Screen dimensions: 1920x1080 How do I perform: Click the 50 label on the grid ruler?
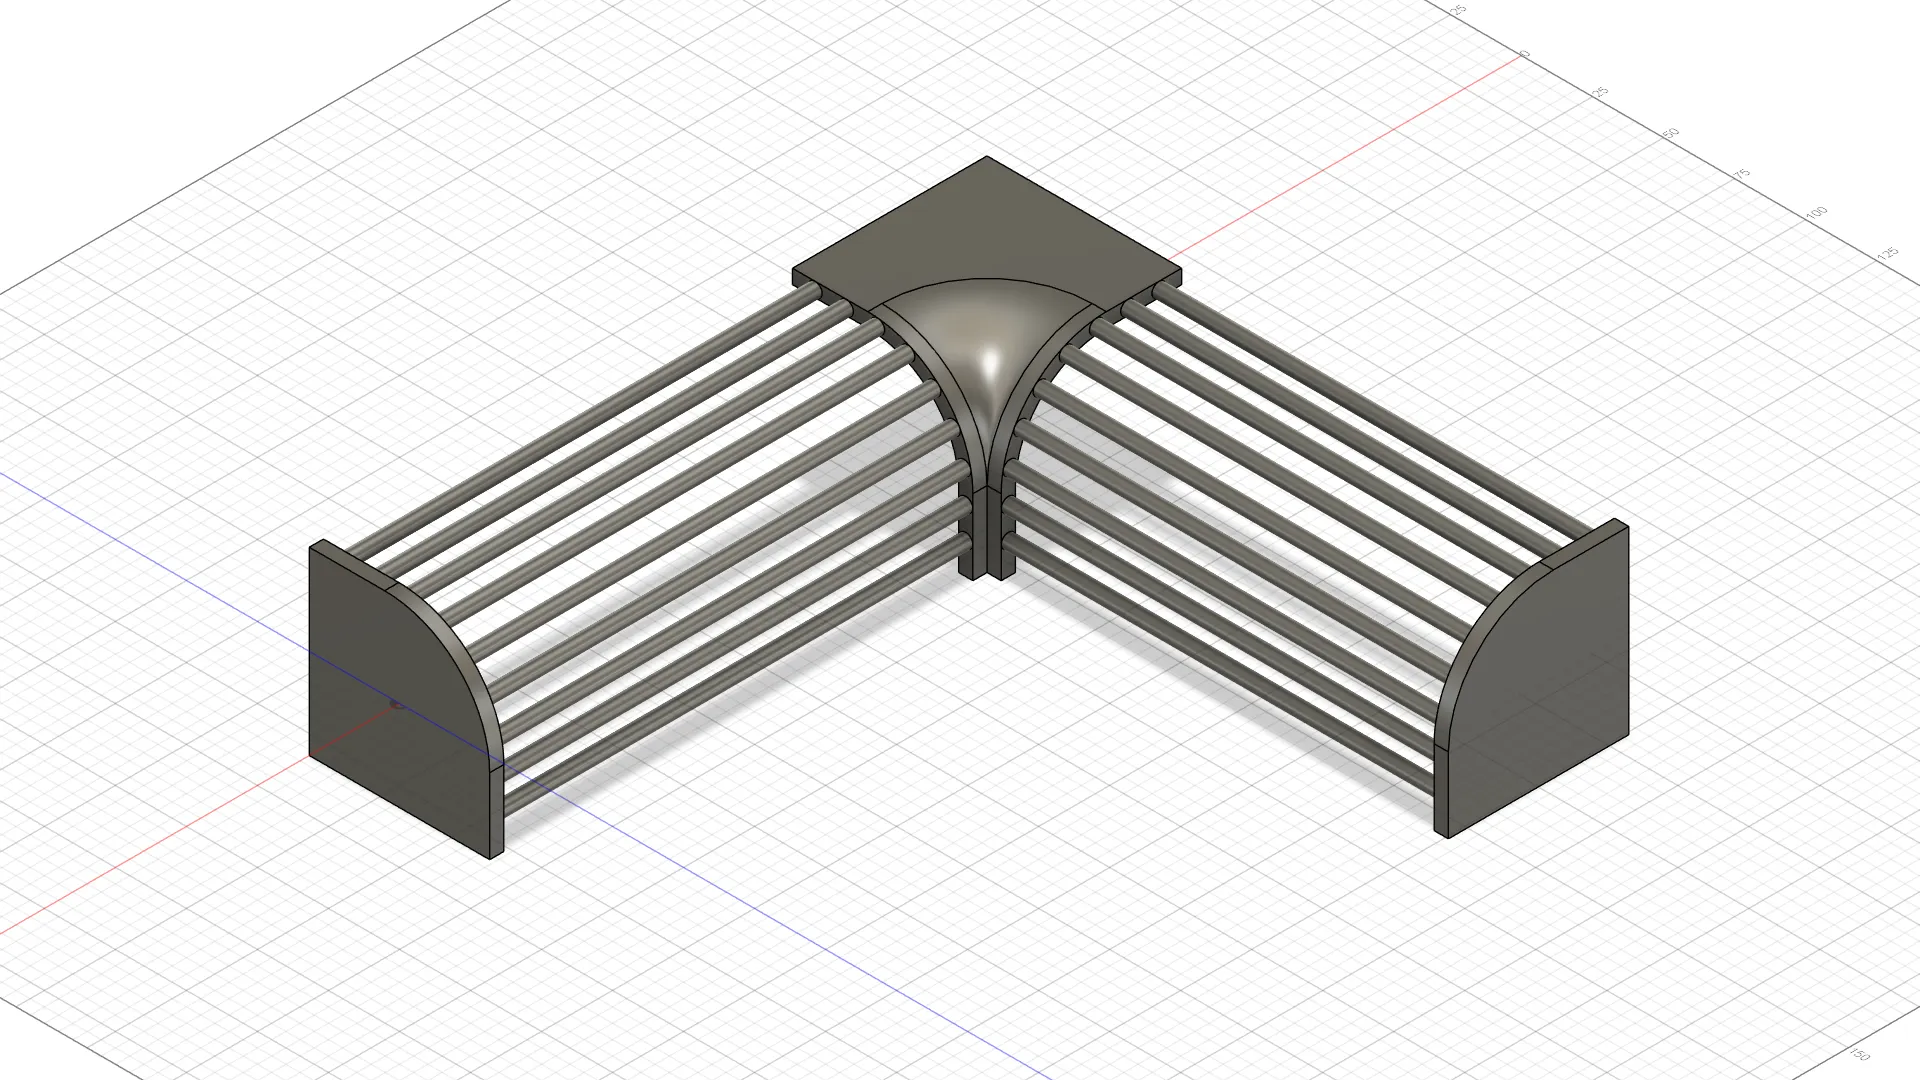[x=1670, y=133]
